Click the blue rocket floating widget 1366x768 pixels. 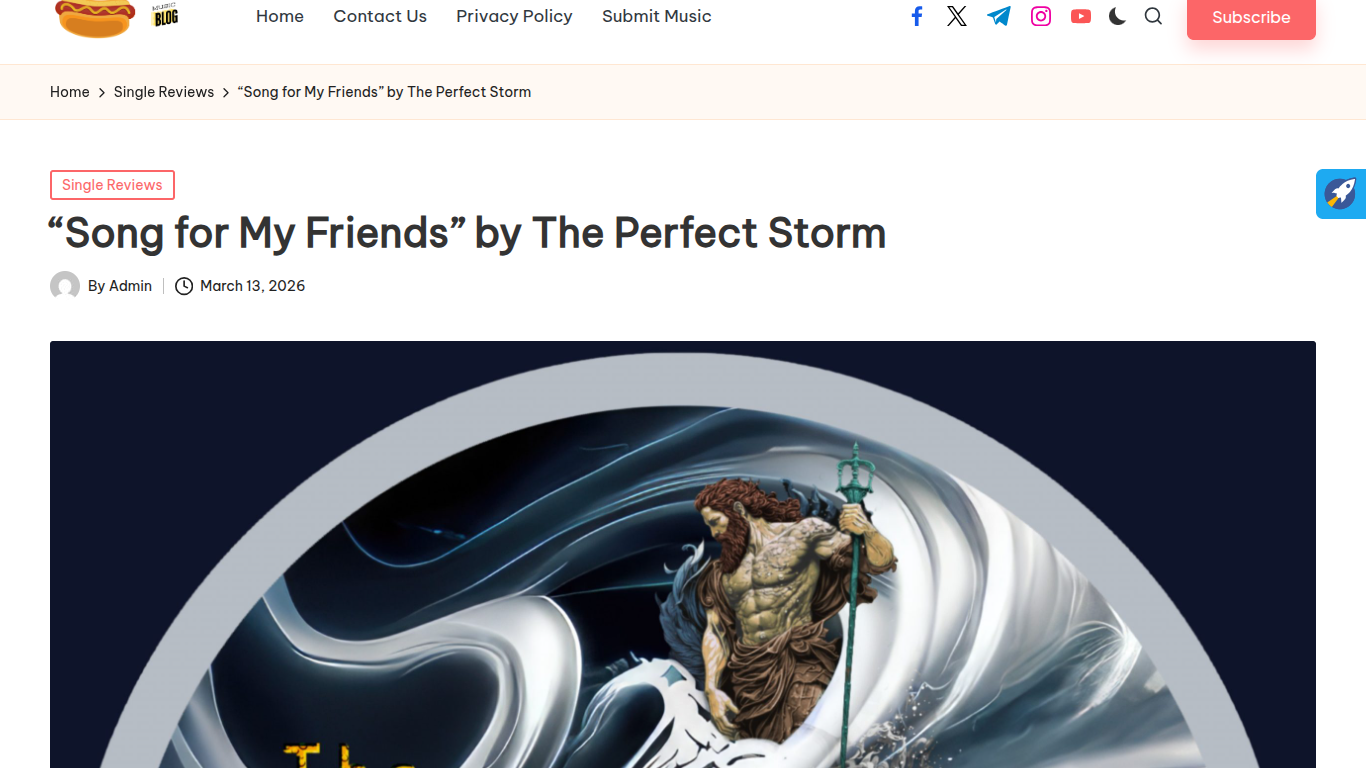[x=1341, y=193]
